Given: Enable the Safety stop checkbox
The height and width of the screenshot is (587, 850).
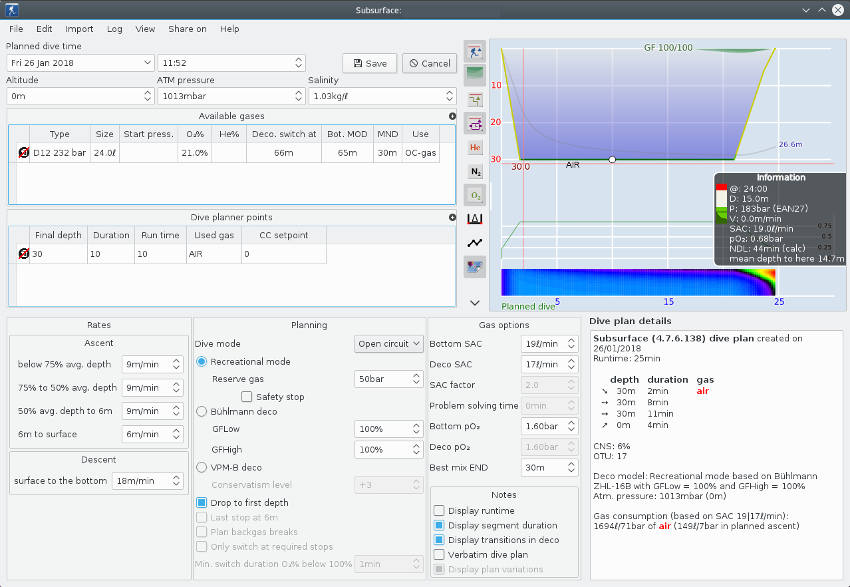Looking at the screenshot, I should 247,397.
